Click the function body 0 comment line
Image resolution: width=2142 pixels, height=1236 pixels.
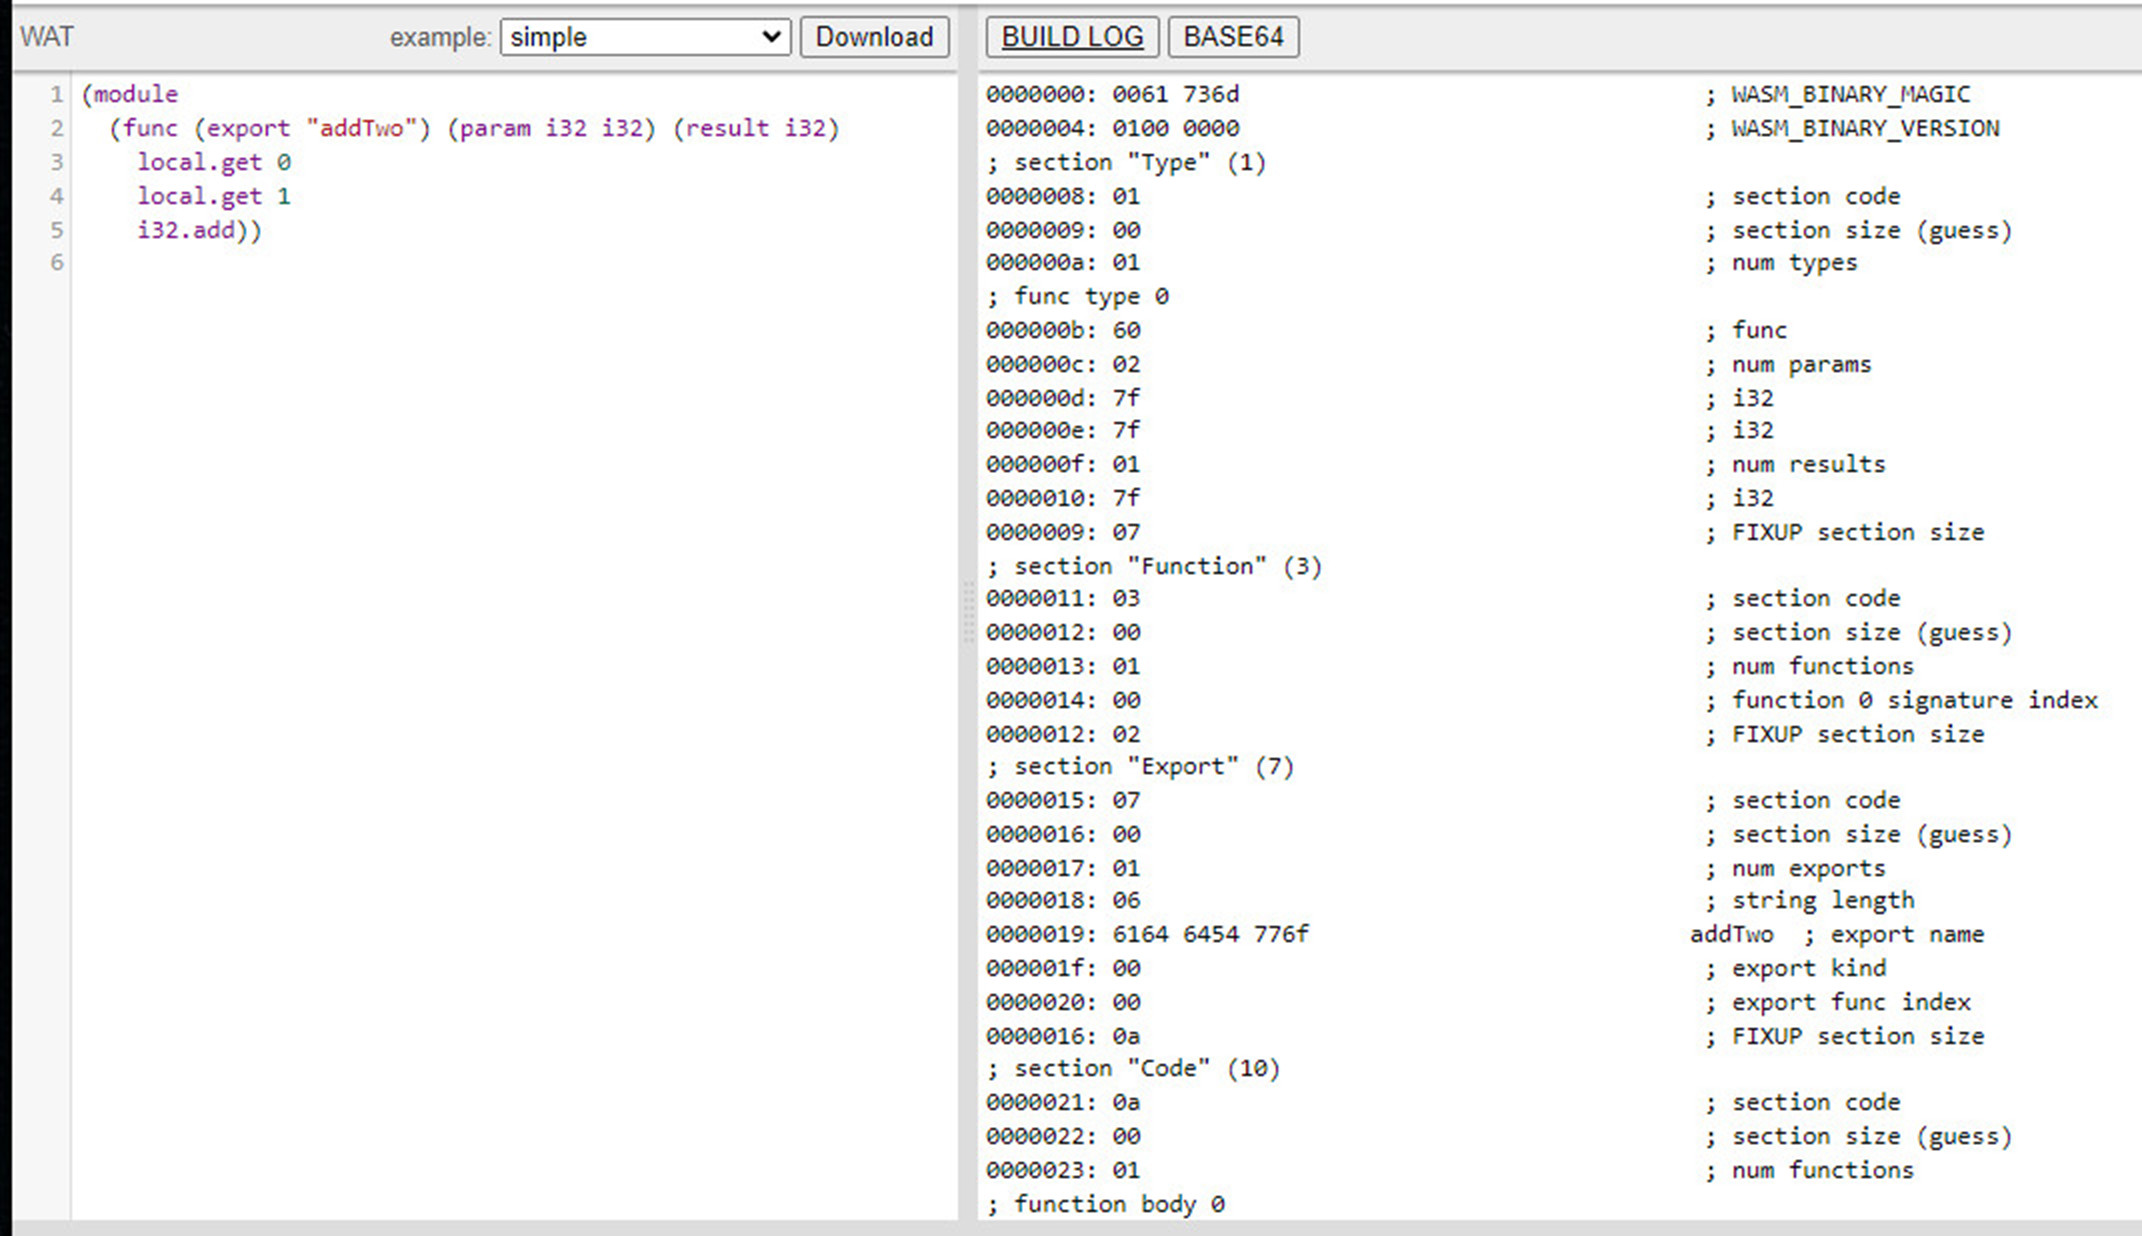point(1106,1205)
